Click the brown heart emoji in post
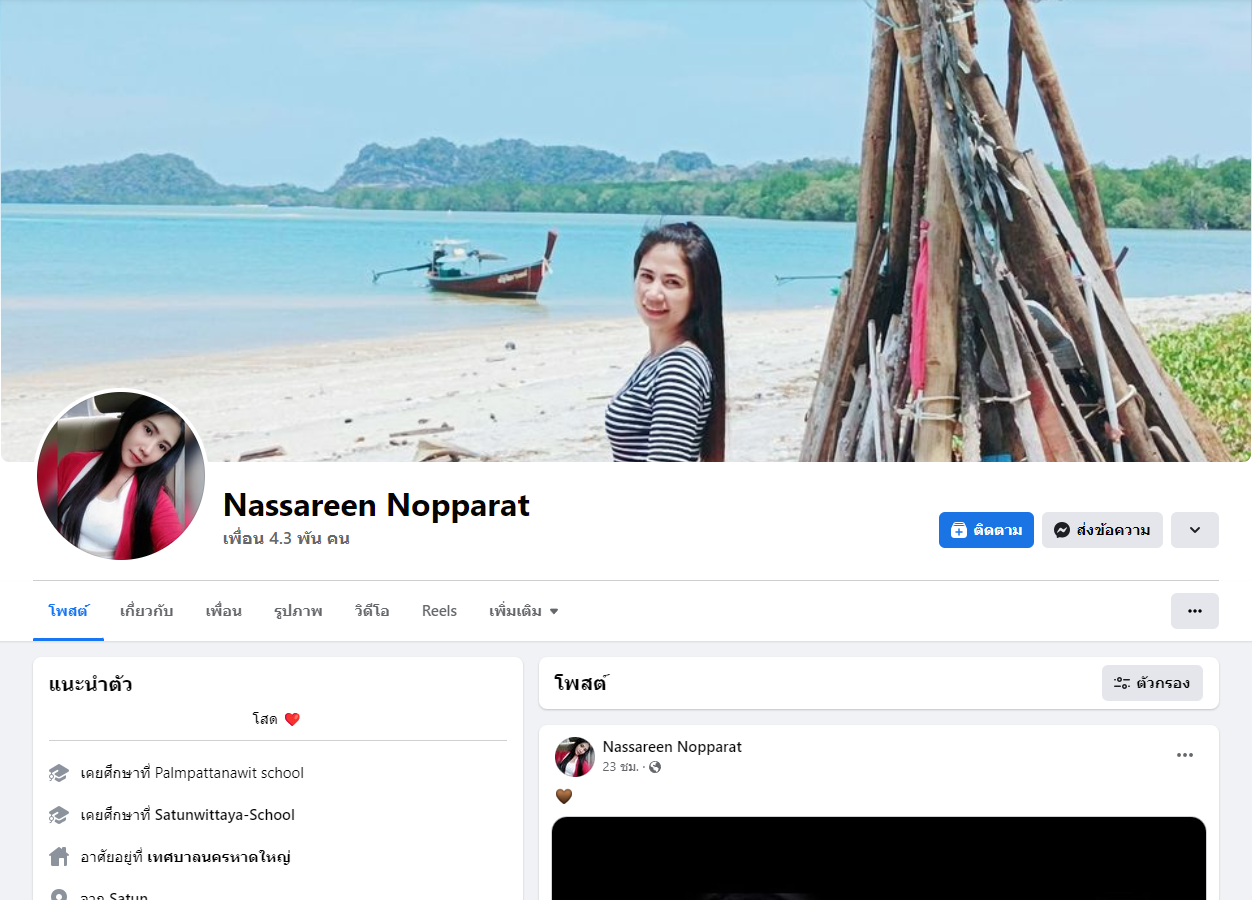 tap(564, 796)
